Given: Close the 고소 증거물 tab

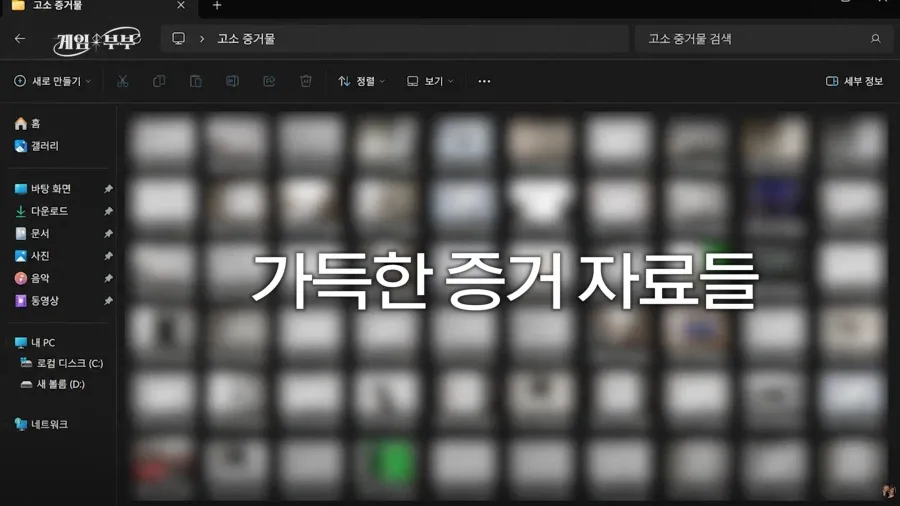Looking at the screenshot, I should point(181,5).
